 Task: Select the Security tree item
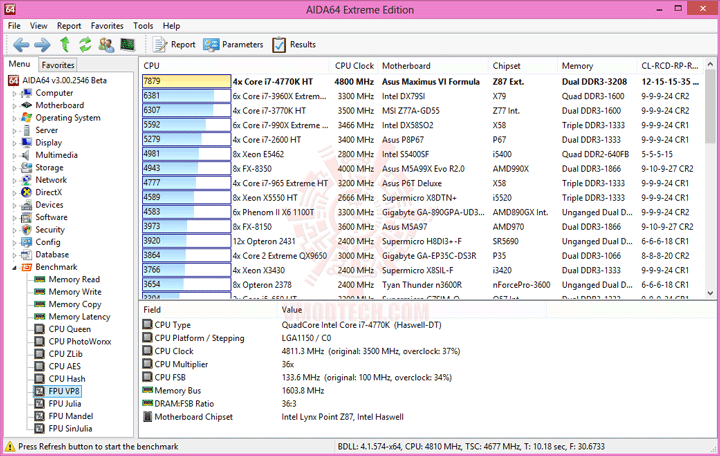tap(50, 229)
